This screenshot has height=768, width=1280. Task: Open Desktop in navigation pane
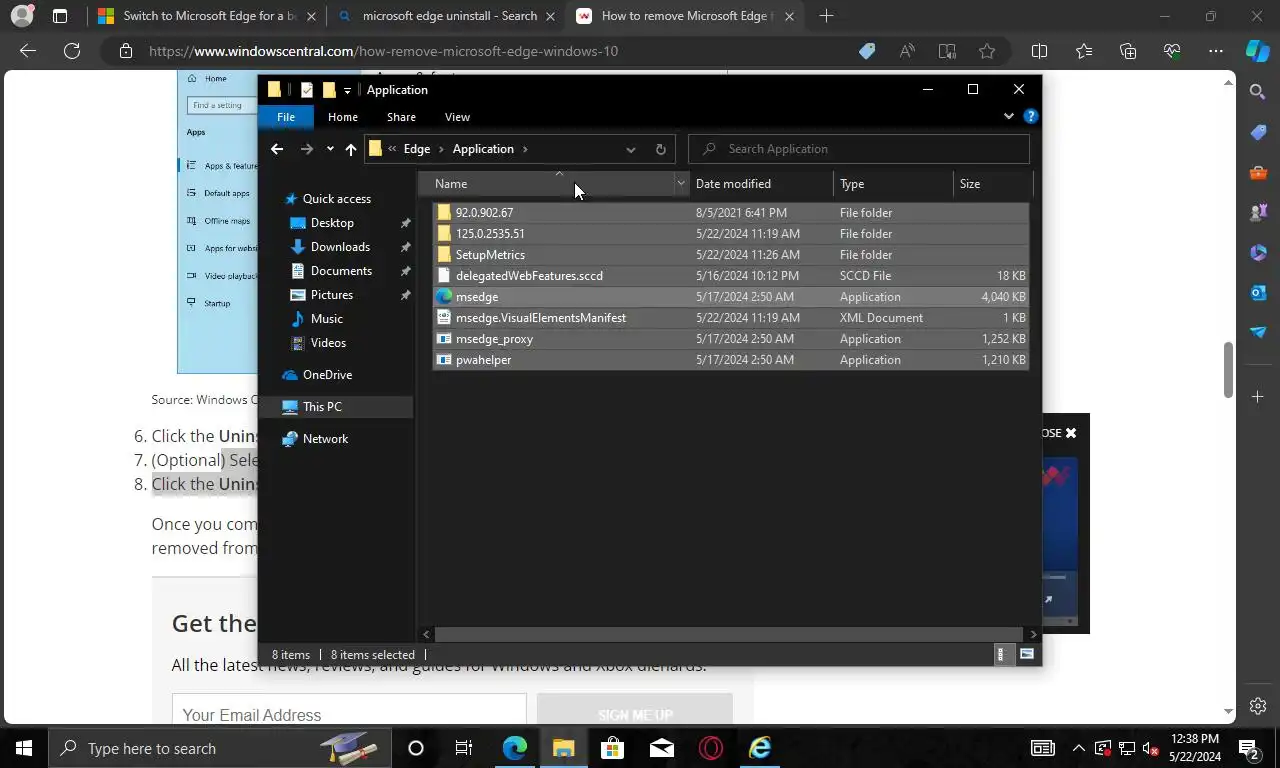[x=332, y=223]
